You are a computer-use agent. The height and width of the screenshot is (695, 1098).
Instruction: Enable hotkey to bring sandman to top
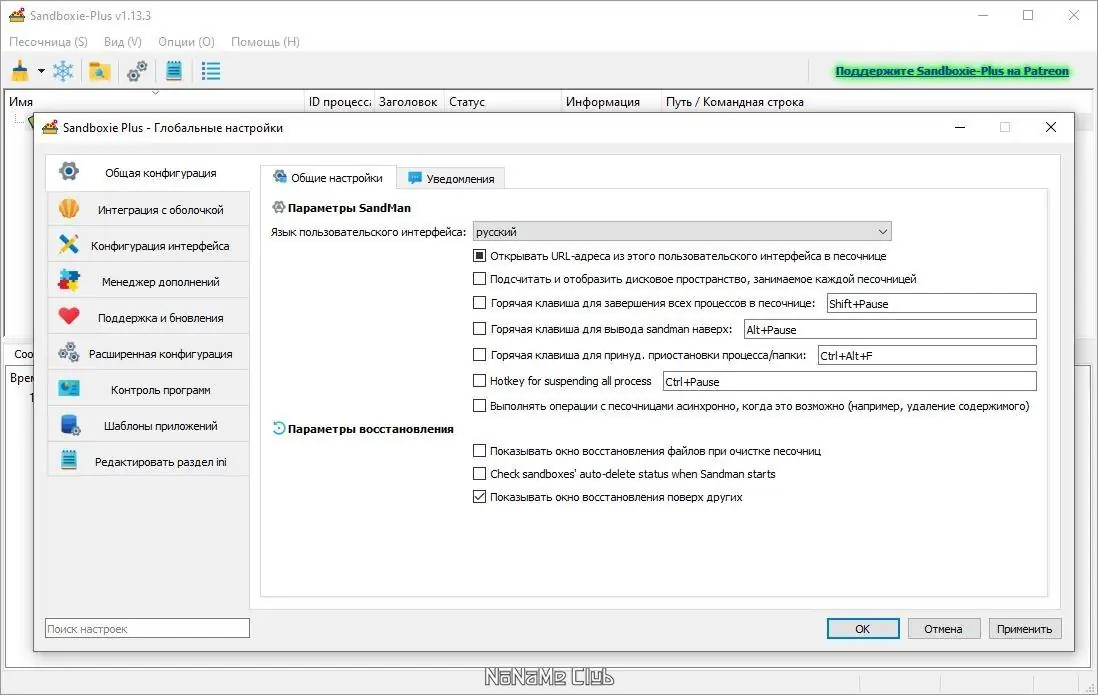(x=479, y=329)
